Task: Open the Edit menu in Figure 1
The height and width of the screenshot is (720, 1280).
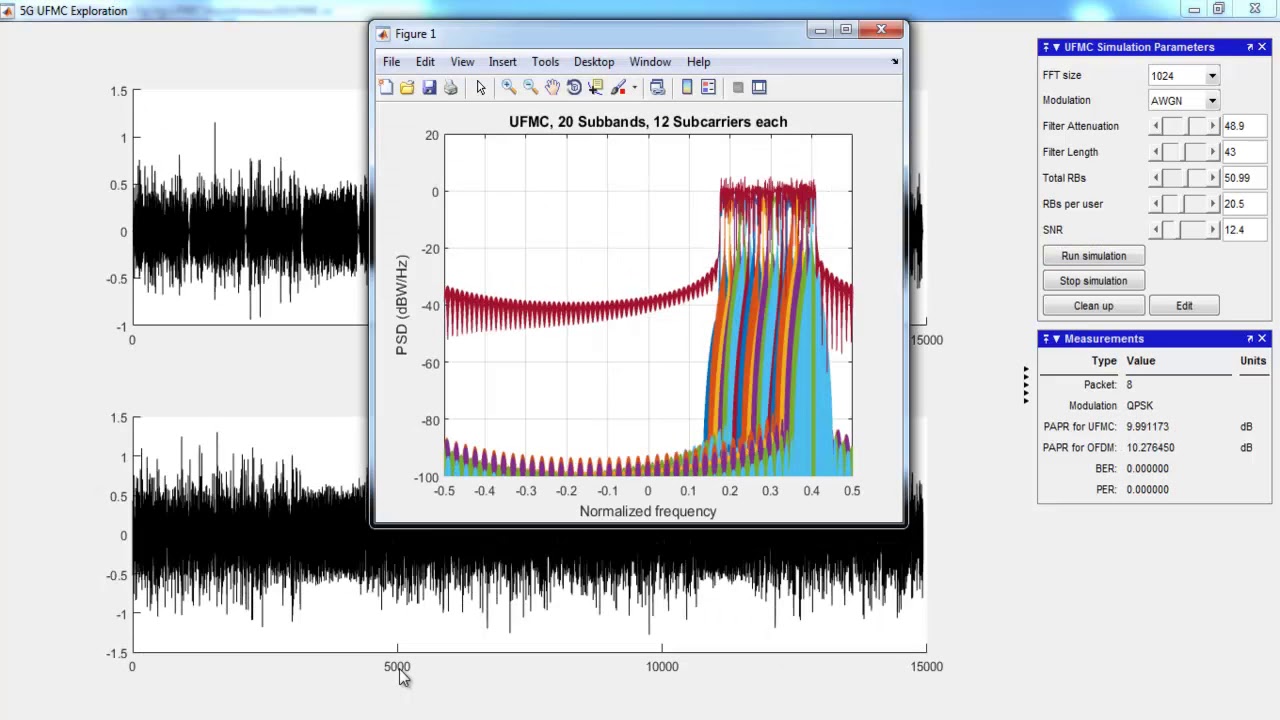Action: pos(425,62)
